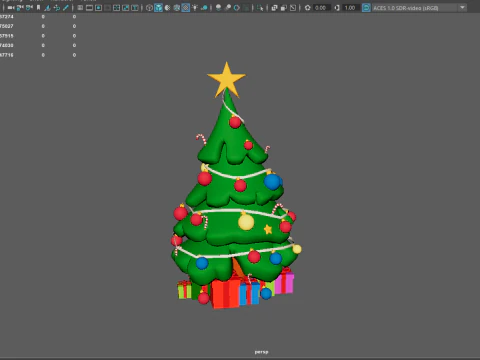The height and width of the screenshot is (360, 480).
Task: Toggle Multisample Anti-aliasing icon
Action: (x=237, y=8)
